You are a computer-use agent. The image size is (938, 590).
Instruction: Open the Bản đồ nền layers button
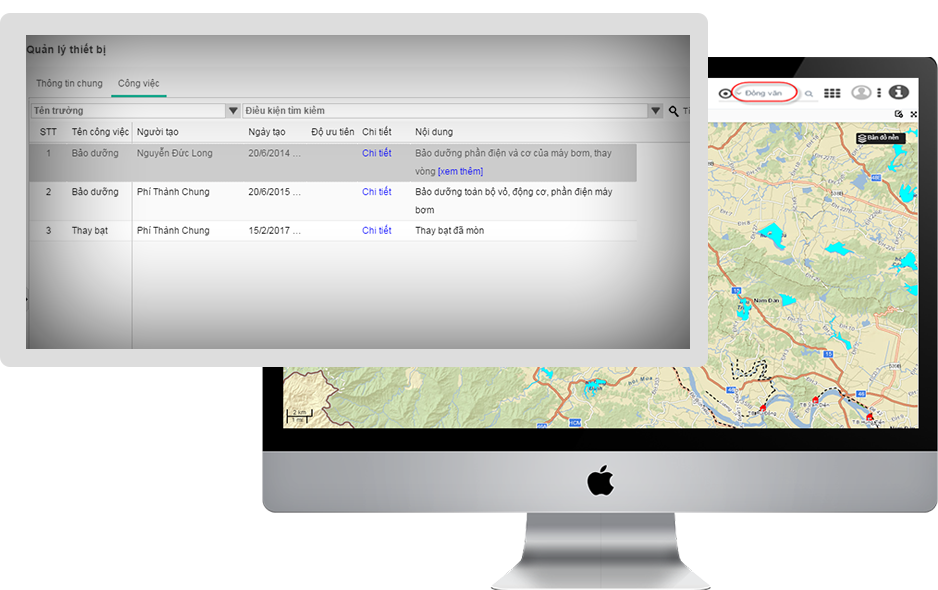(881, 137)
